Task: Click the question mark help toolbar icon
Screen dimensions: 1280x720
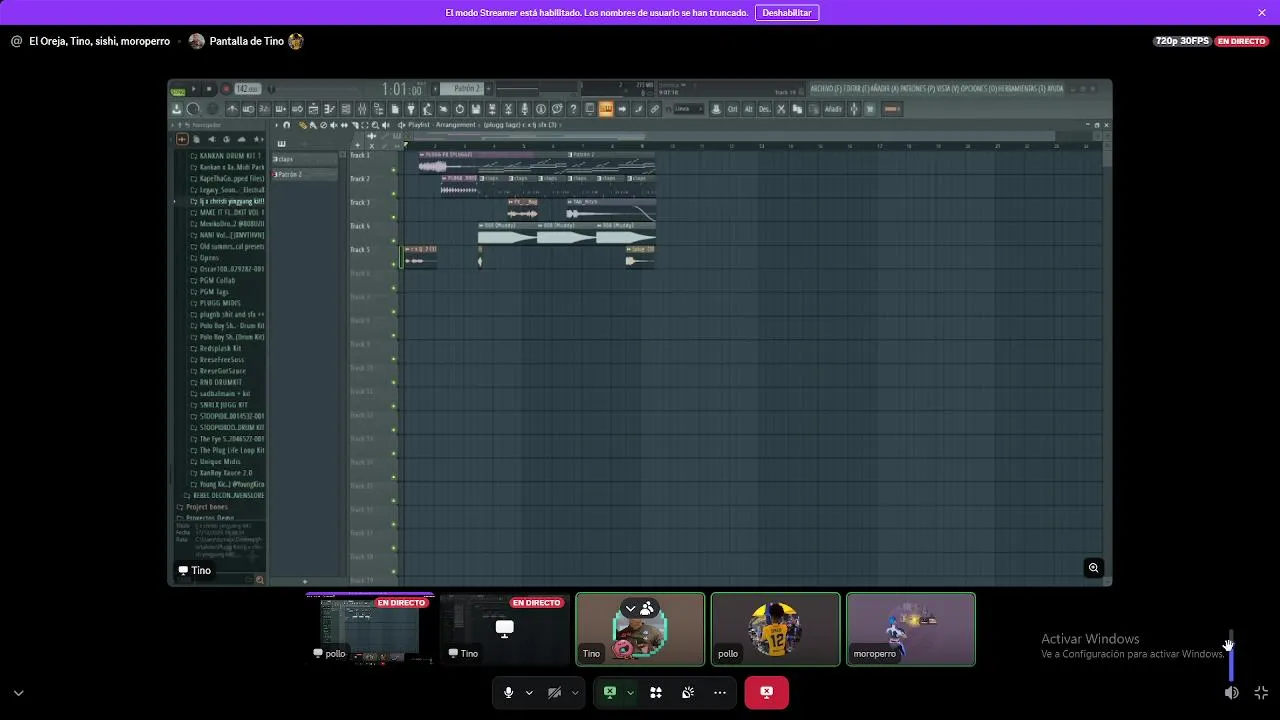Action: point(573,109)
